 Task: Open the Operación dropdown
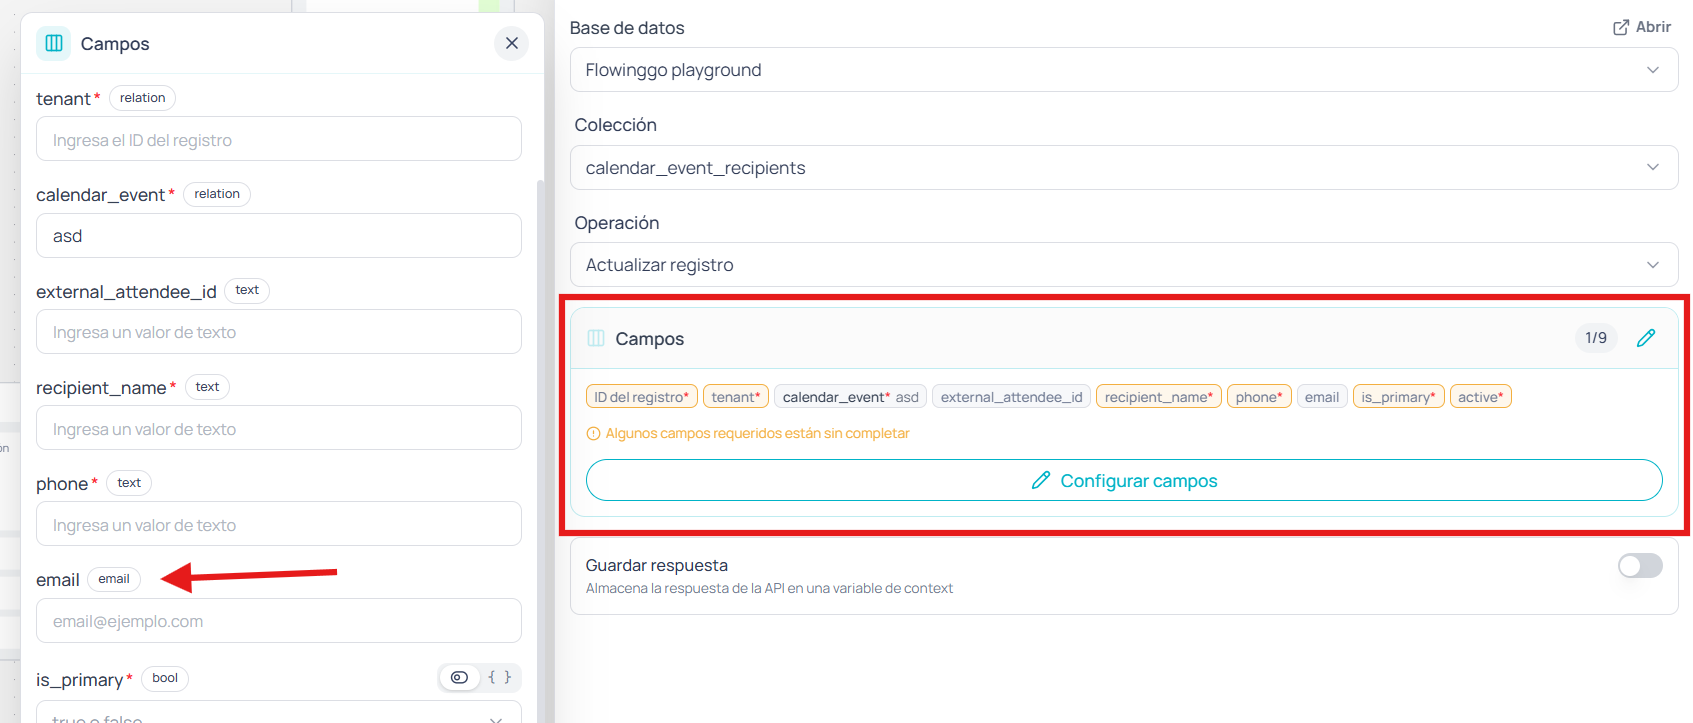1124,265
